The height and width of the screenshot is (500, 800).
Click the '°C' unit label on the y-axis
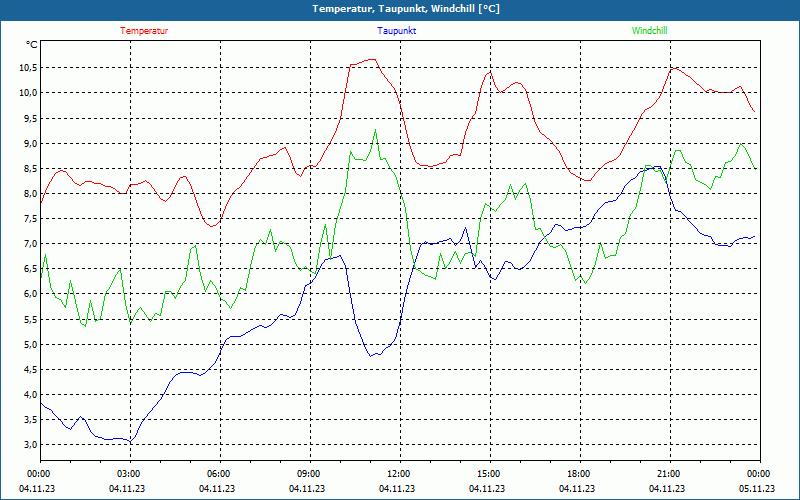click(x=32, y=45)
